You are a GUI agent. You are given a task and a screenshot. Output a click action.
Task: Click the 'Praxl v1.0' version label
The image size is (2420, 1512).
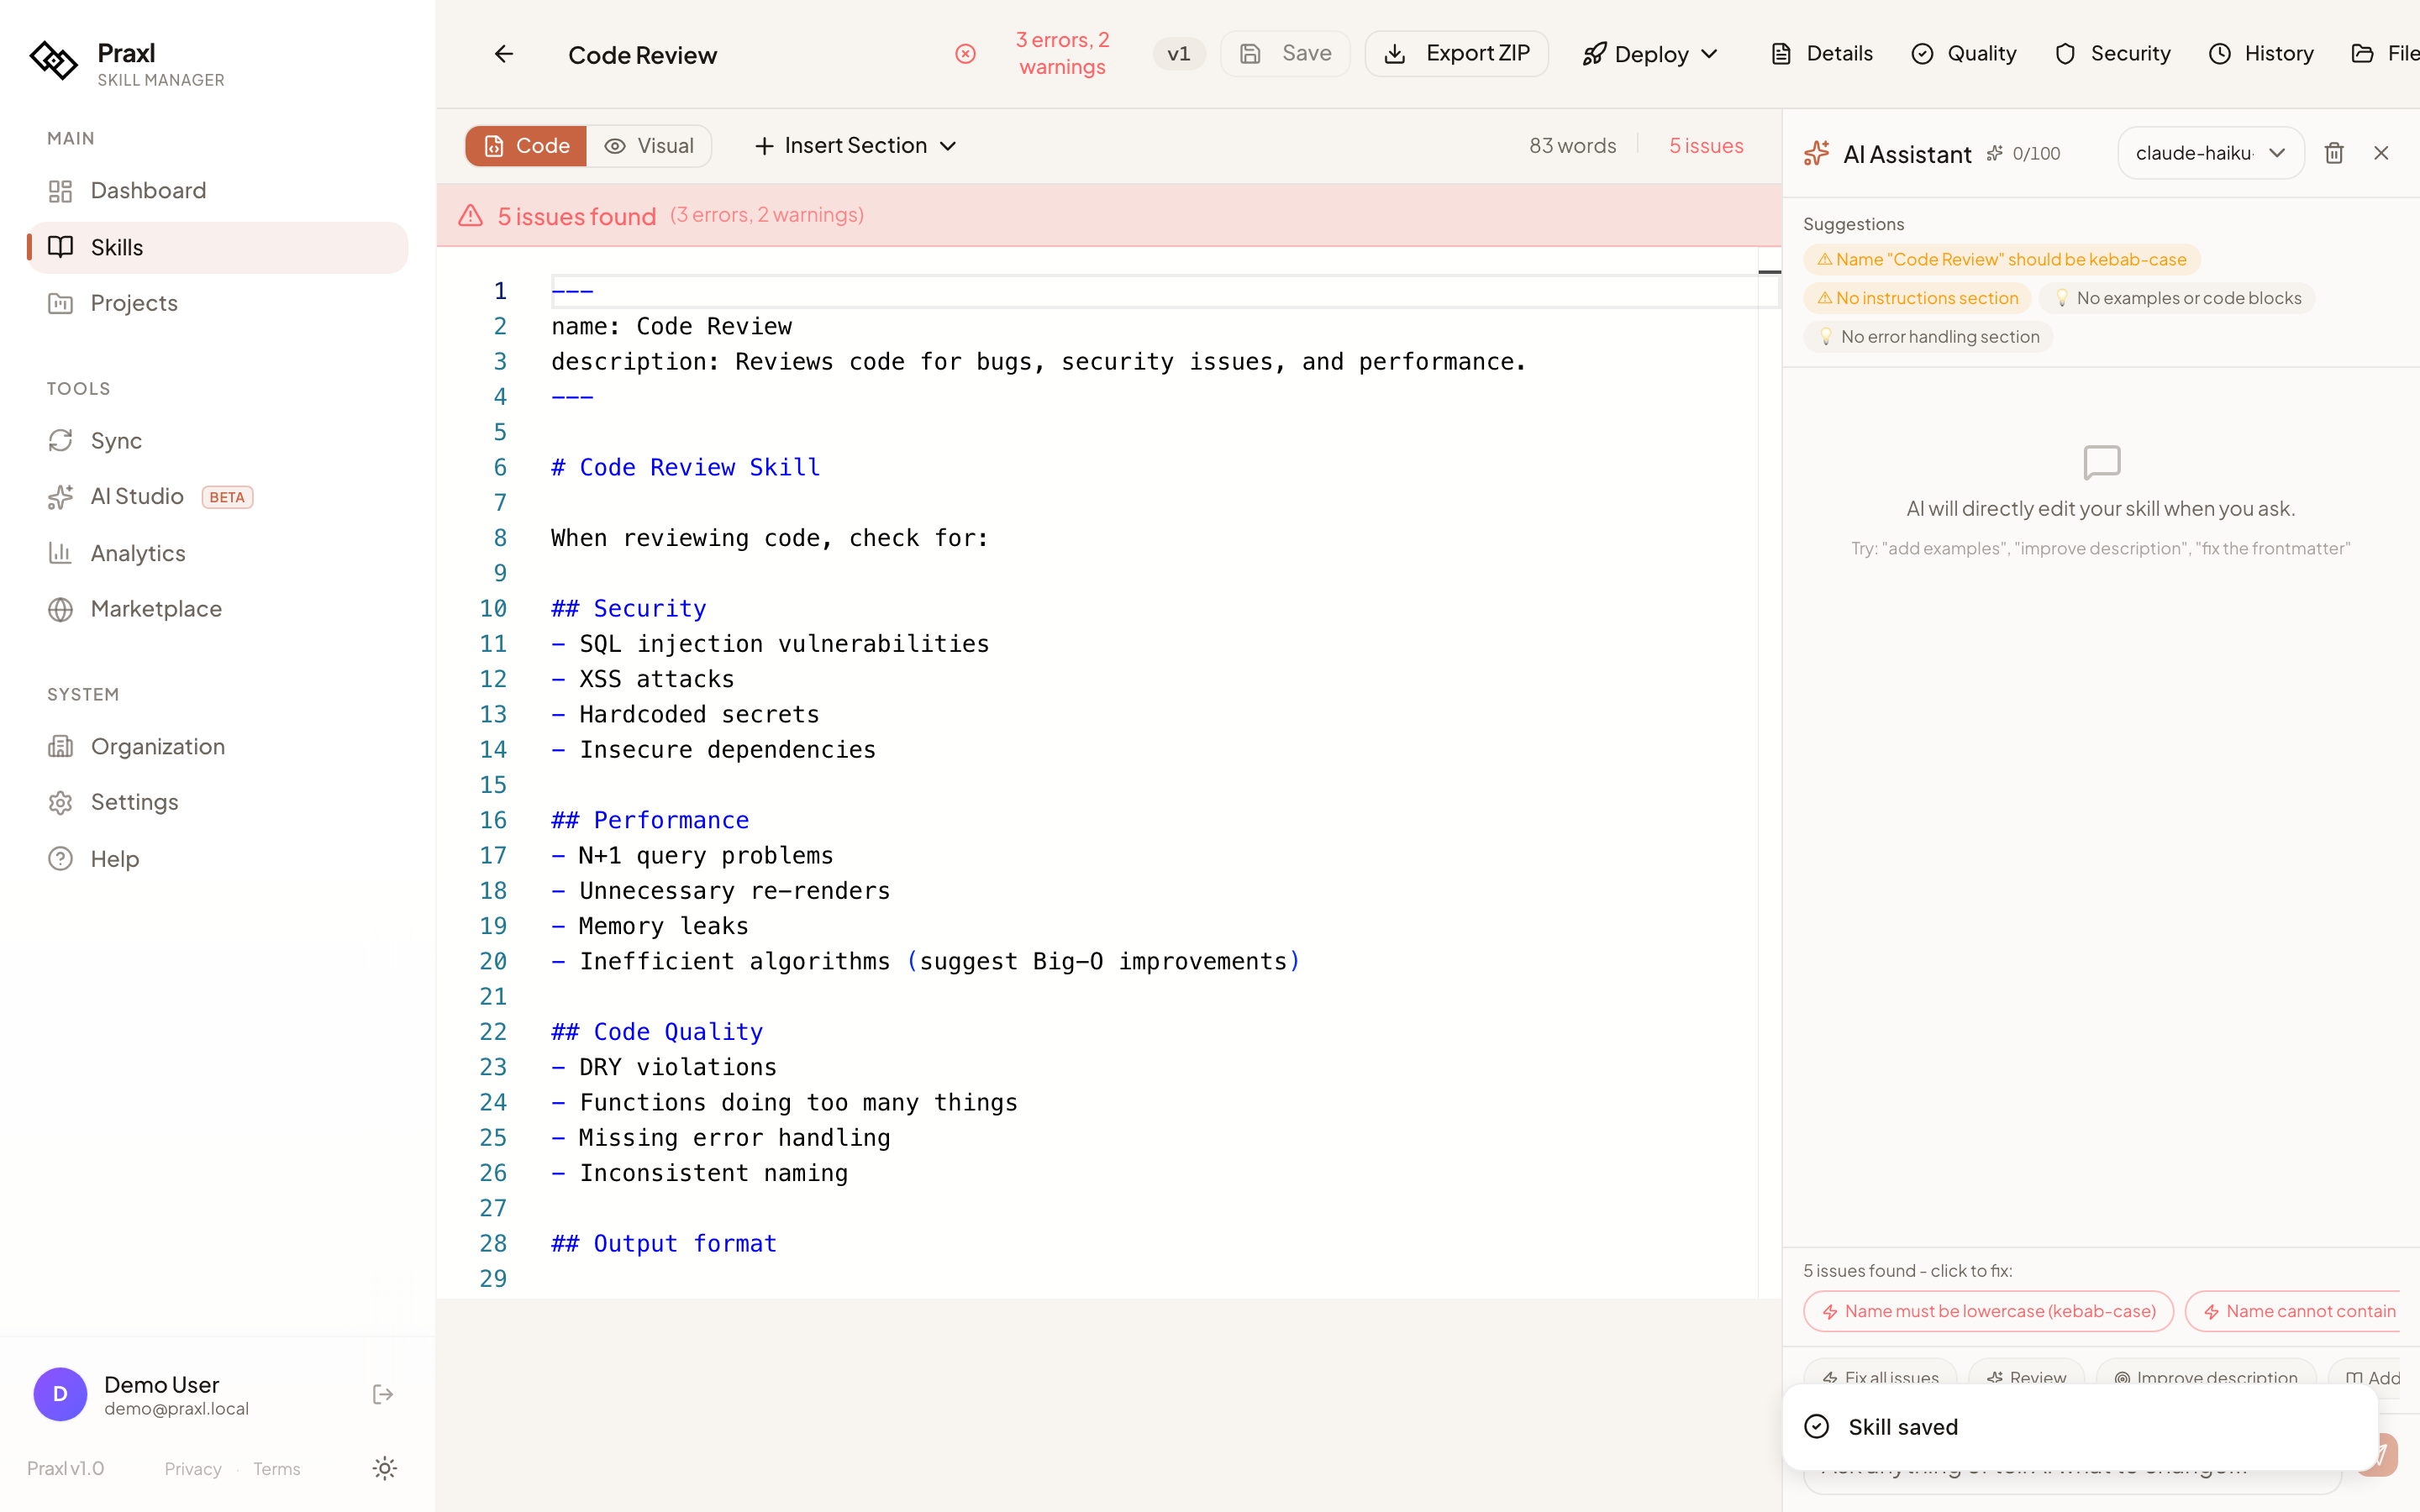pos(65,1469)
